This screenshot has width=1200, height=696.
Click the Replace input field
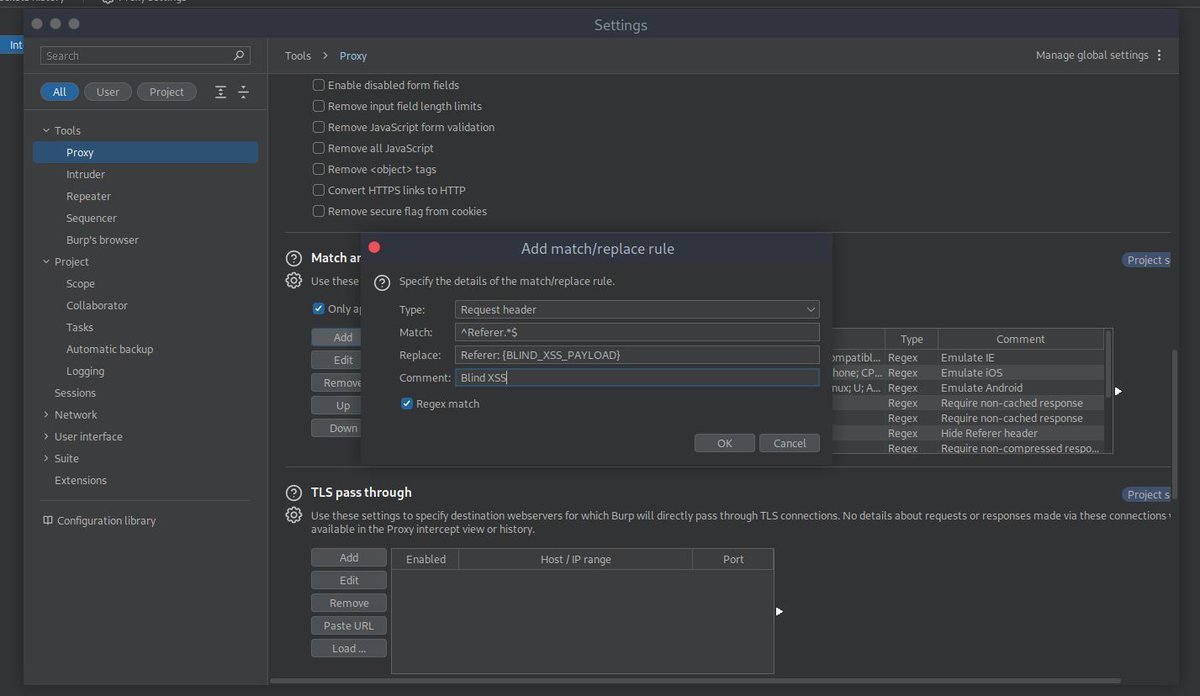[637, 355]
